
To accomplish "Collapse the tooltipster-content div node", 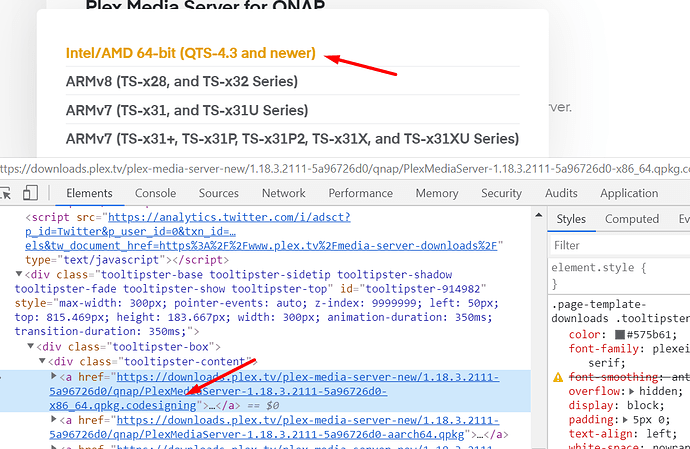I will 42,361.
